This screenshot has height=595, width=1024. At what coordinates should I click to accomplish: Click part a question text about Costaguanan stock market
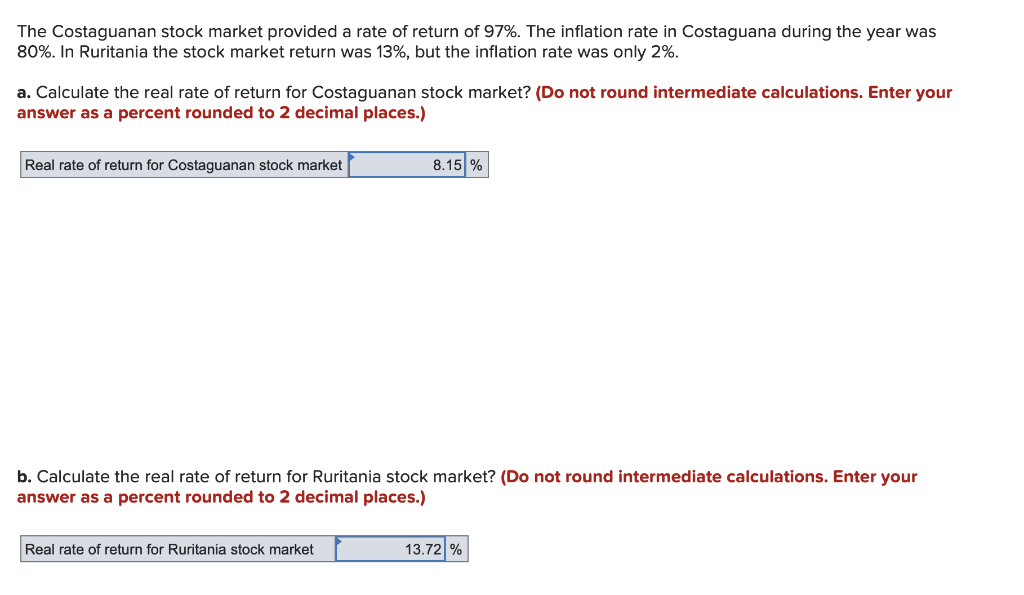(x=283, y=93)
